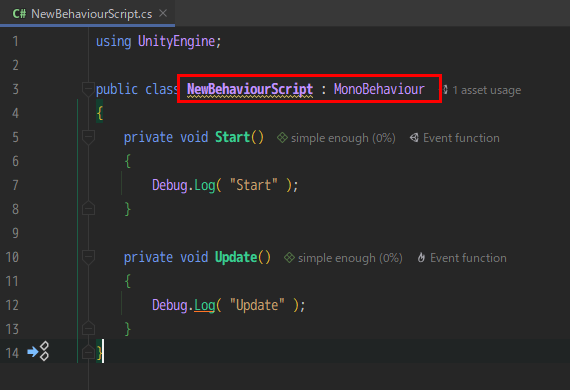Click the Start method name
Image resolution: width=570 pixels, height=390 pixels.
point(233,137)
